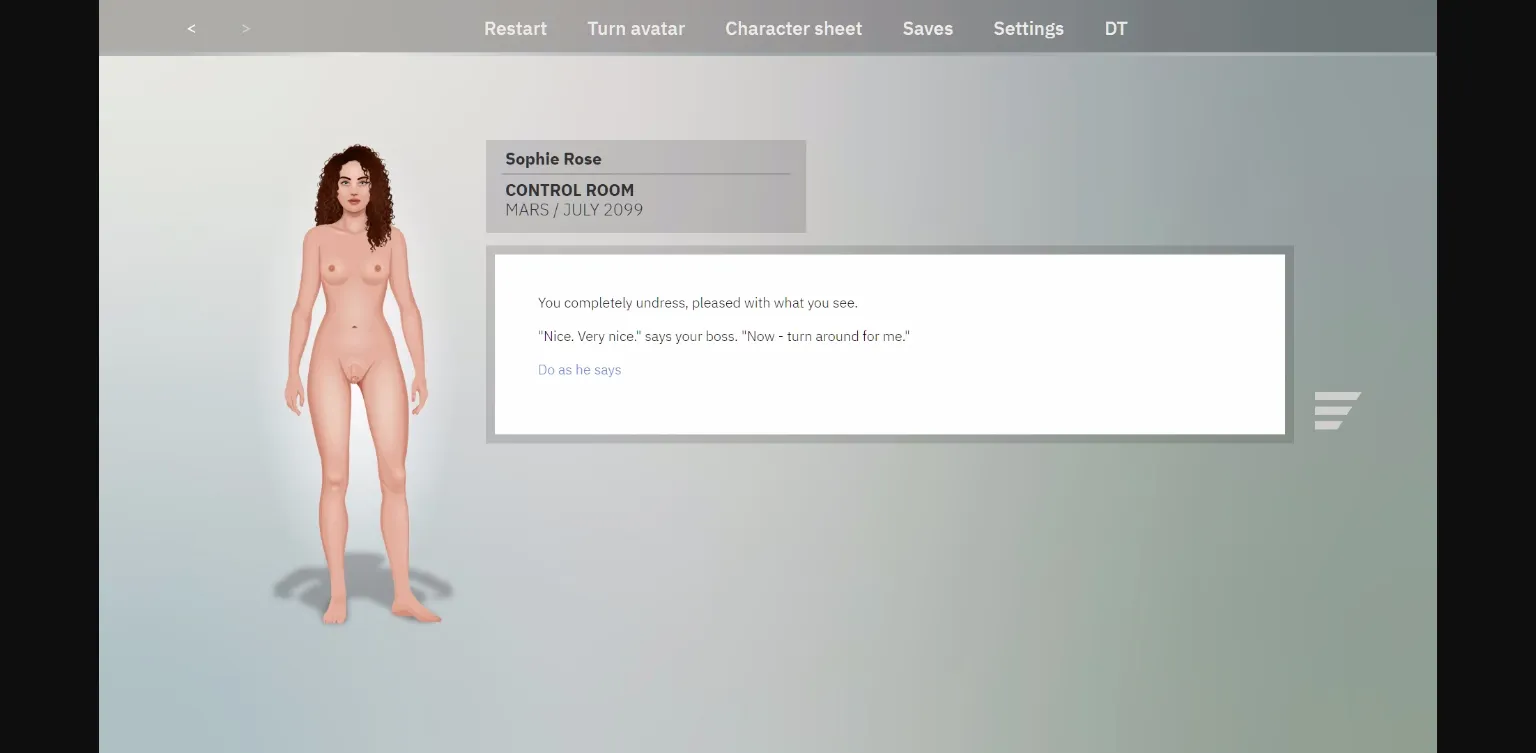Click the DT menu item
1536x753 pixels.
coord(1115,29)
